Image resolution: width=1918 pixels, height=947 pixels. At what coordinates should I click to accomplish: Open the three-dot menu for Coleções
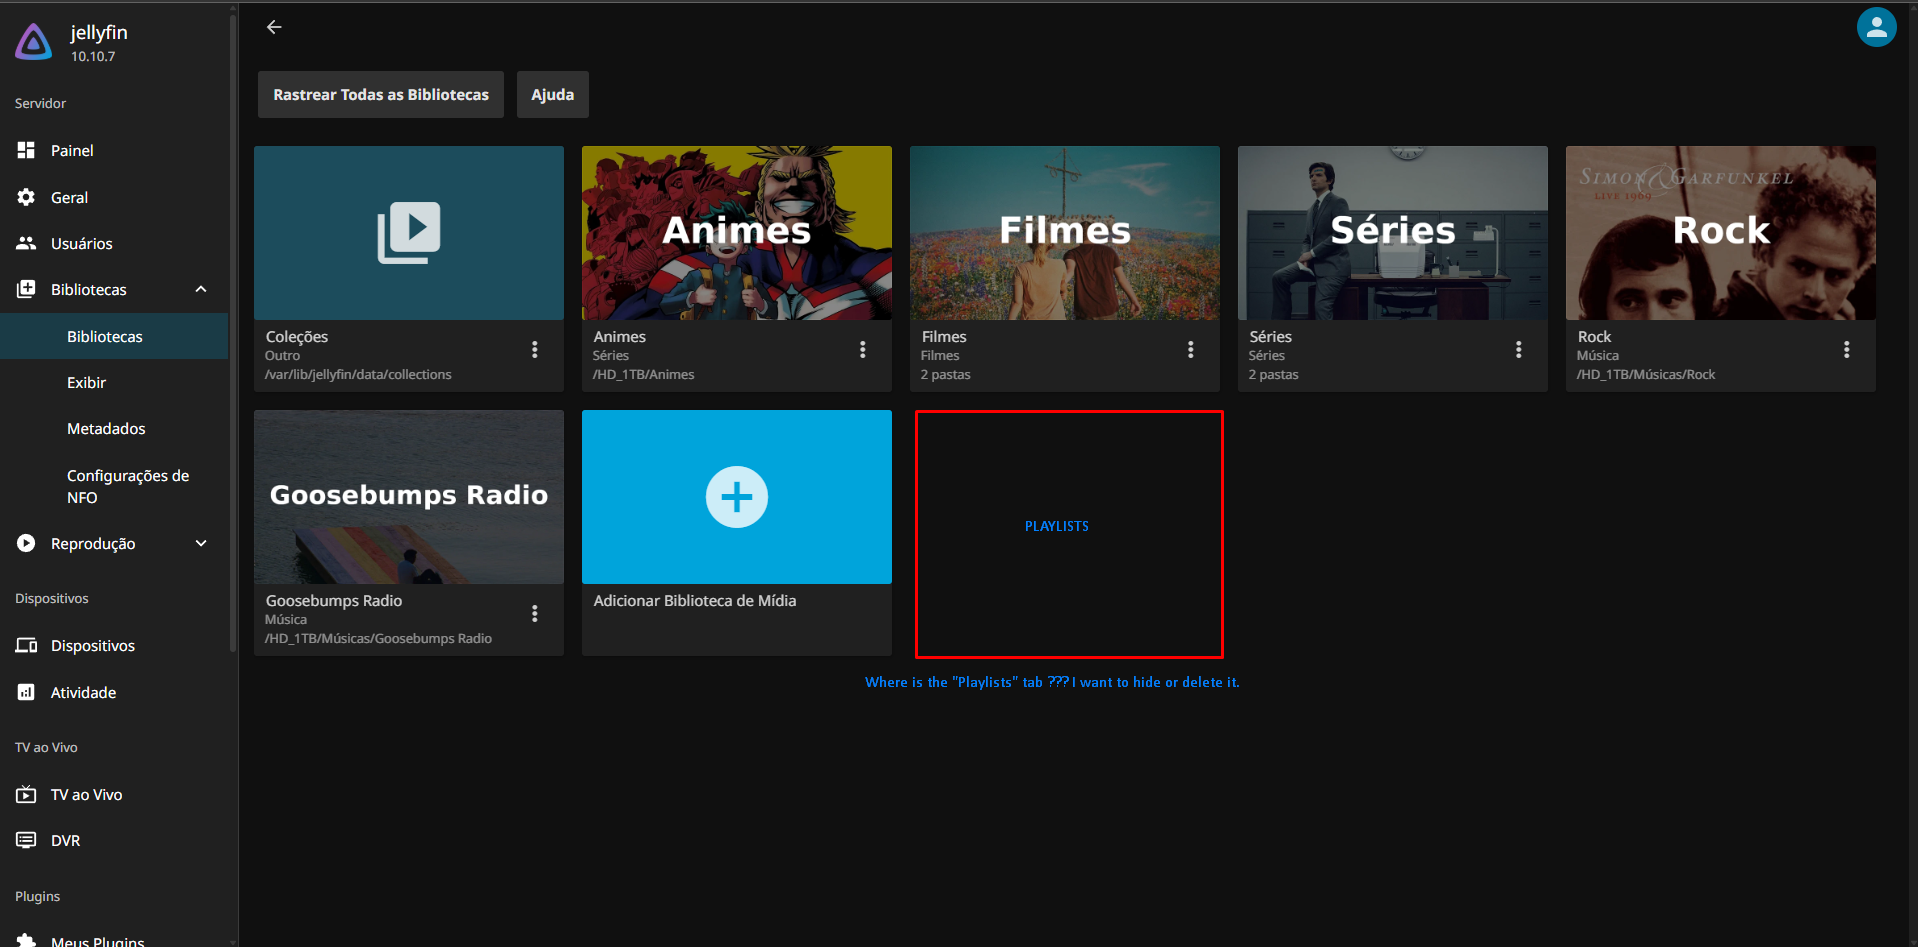pyautogui.click(x=535, y=350)
